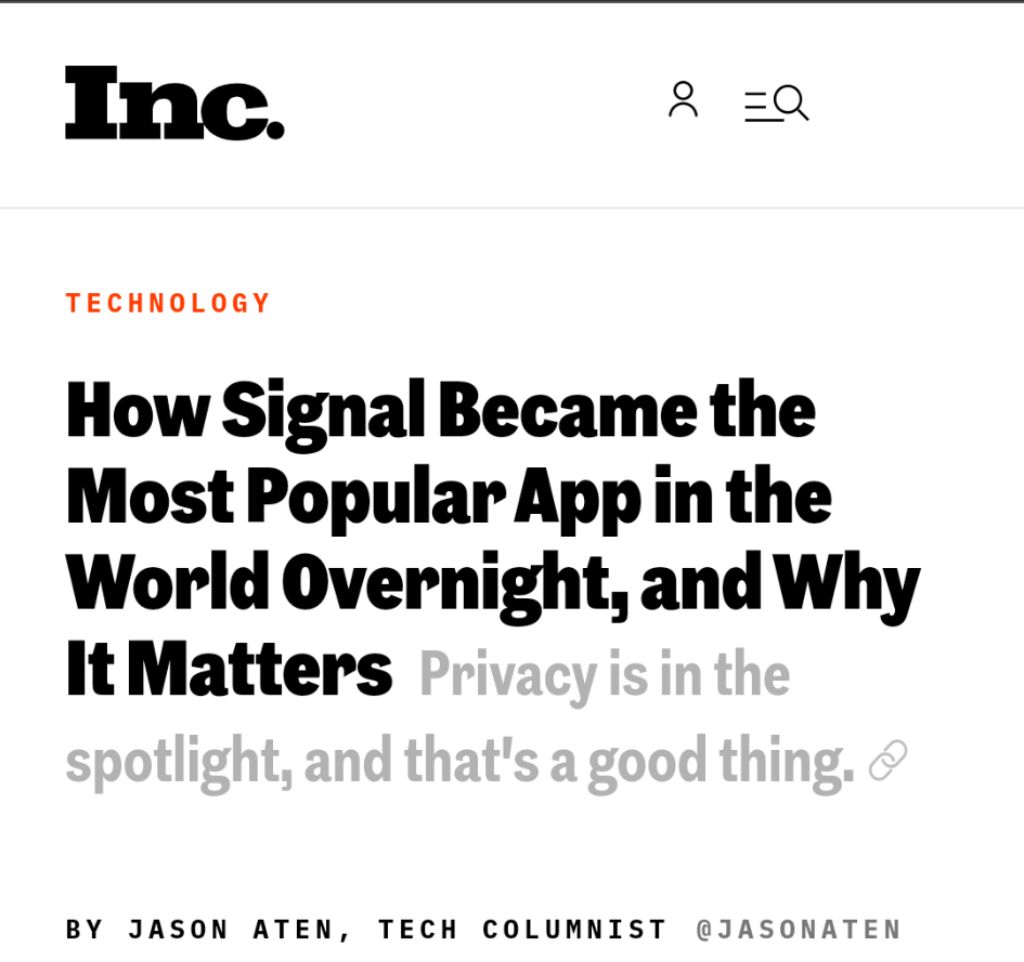Image resolution: width=1024 pixels, height=962 pixels.
Task: Click the magnifying glass search icon
Action: 792,103
